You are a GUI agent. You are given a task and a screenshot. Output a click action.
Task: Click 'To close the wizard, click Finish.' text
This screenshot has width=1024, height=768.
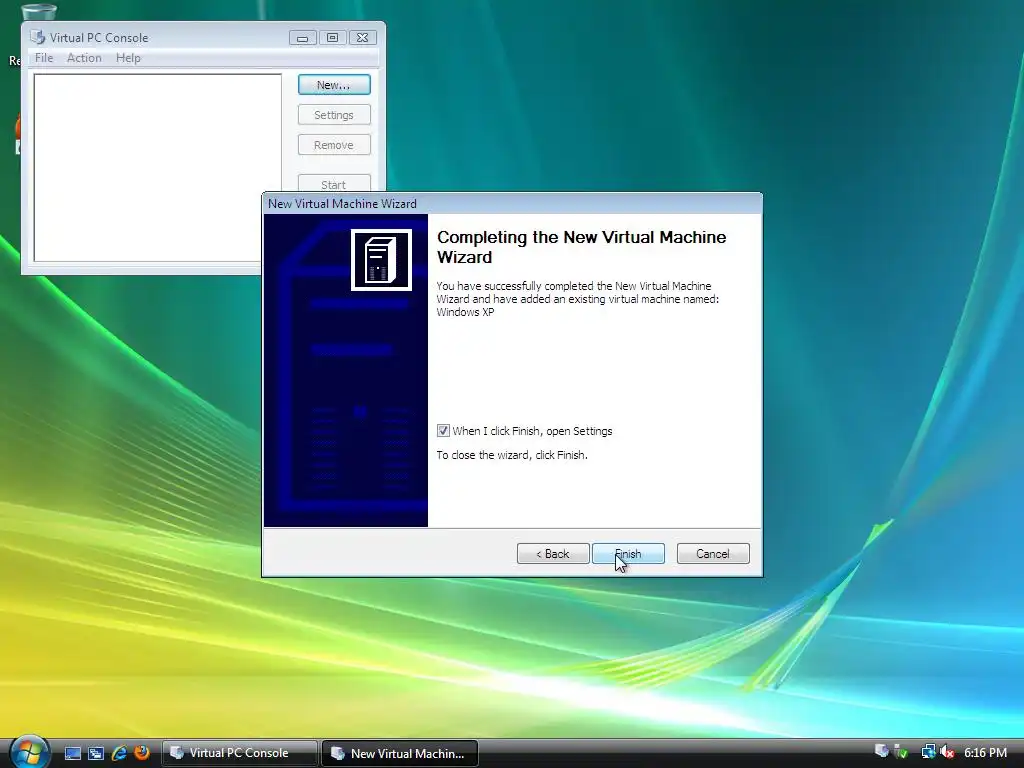[512, 455]
